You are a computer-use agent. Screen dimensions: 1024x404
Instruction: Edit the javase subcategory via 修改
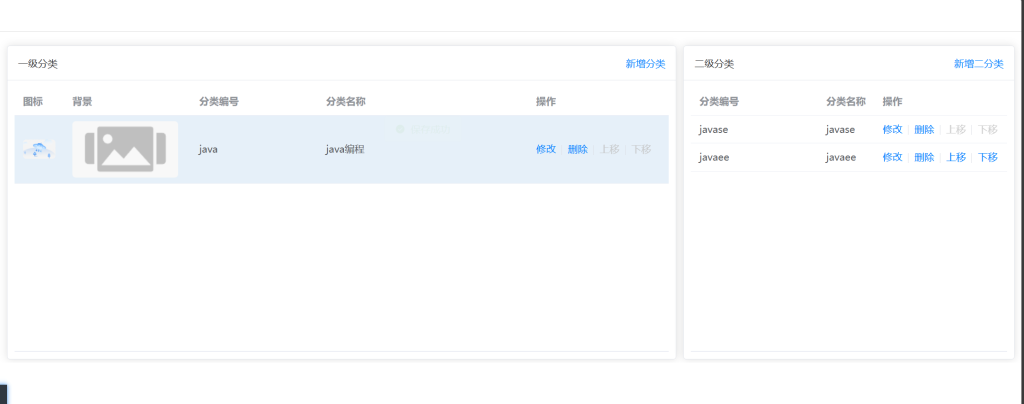point(892,129)
